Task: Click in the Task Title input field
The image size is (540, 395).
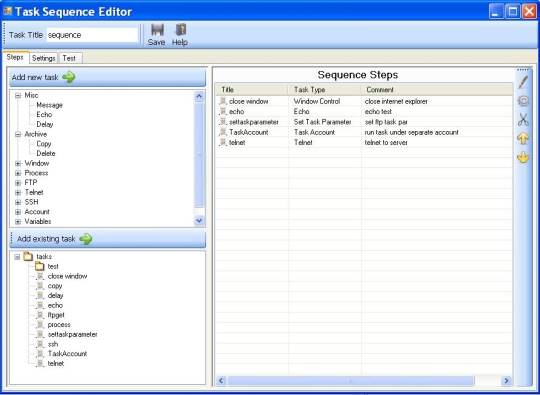Action: click(x=92, y=35)
